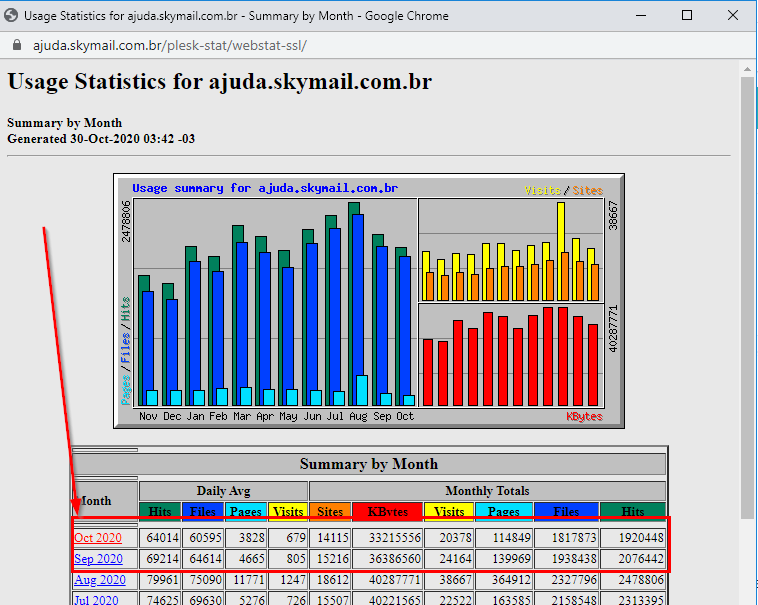This screenshot has width=758, height=605.
Task: Maximize the Chrome window
Action: (686, 15)
